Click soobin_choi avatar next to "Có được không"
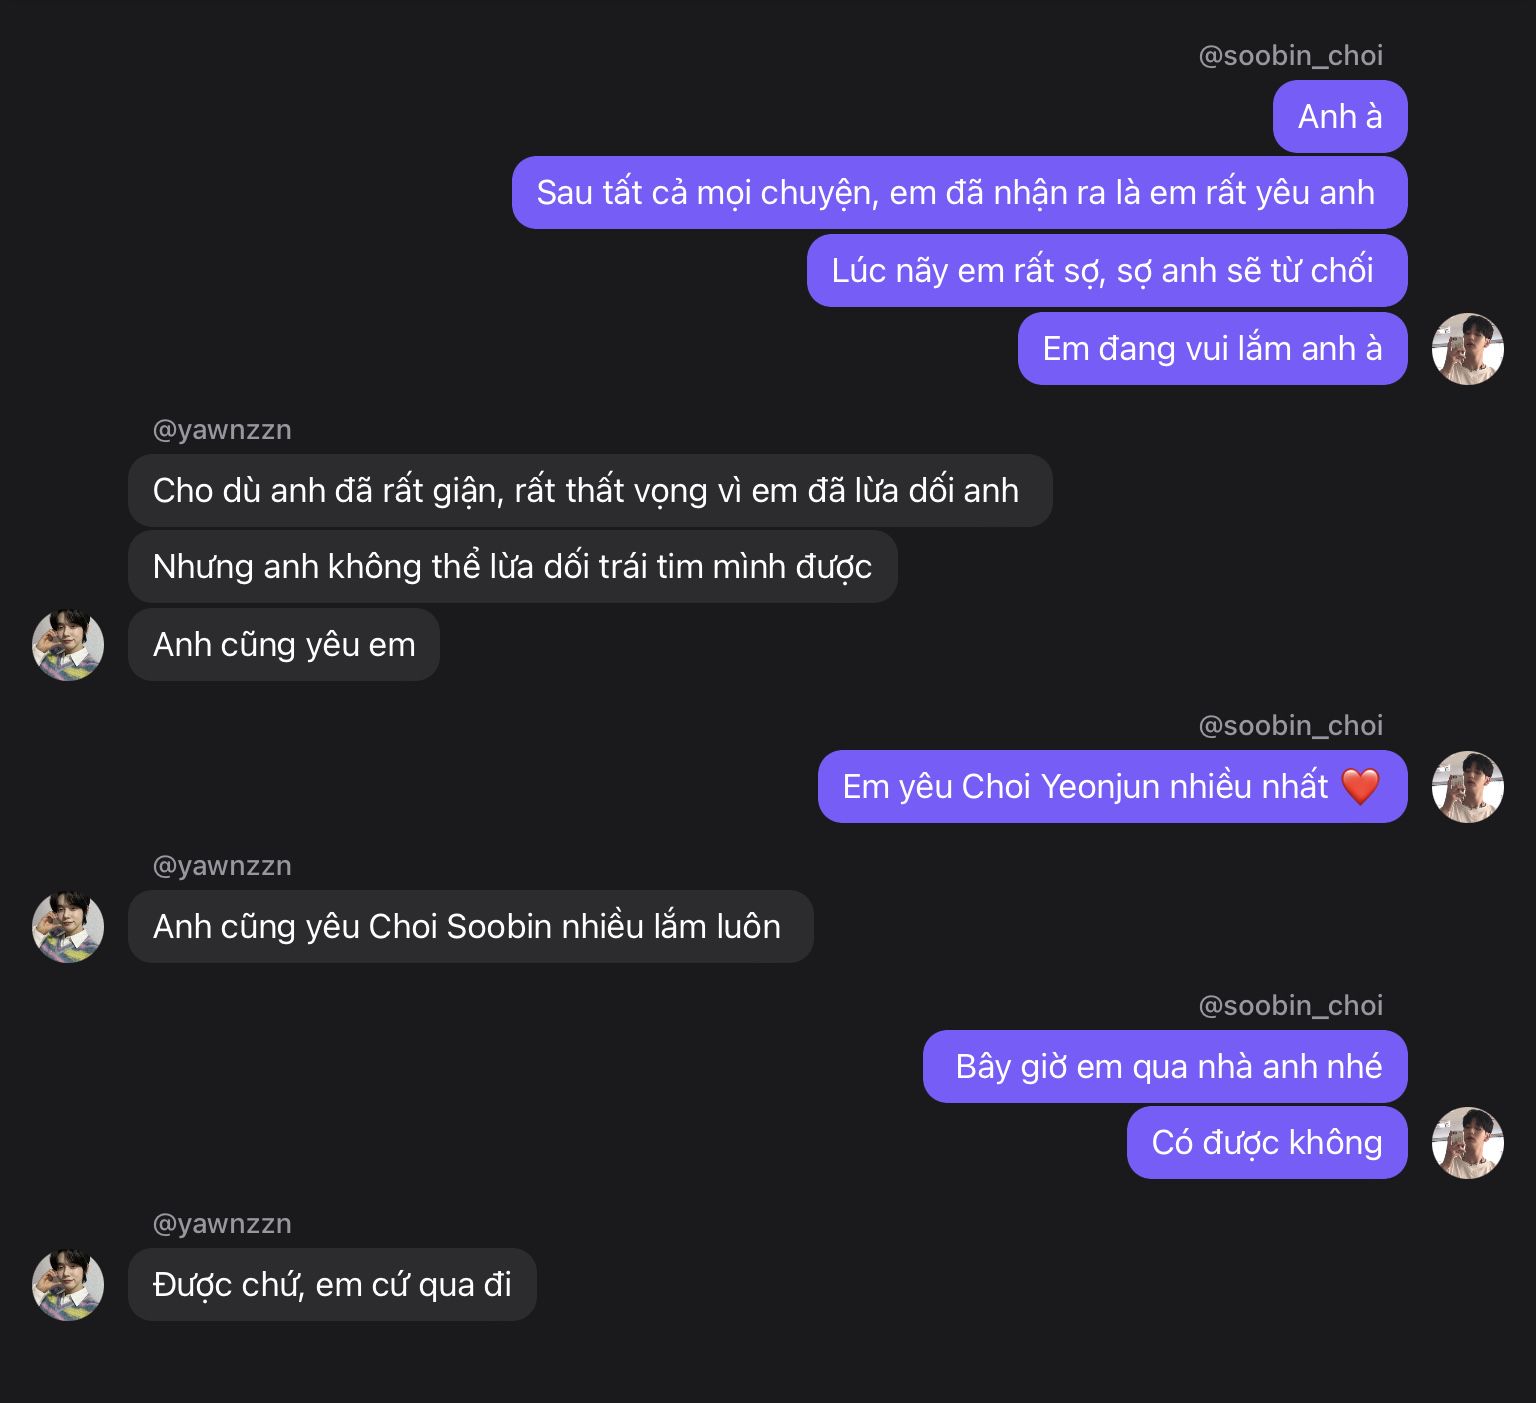The height and width of the screenshot is (1403, 1536). (1467, 1143)
